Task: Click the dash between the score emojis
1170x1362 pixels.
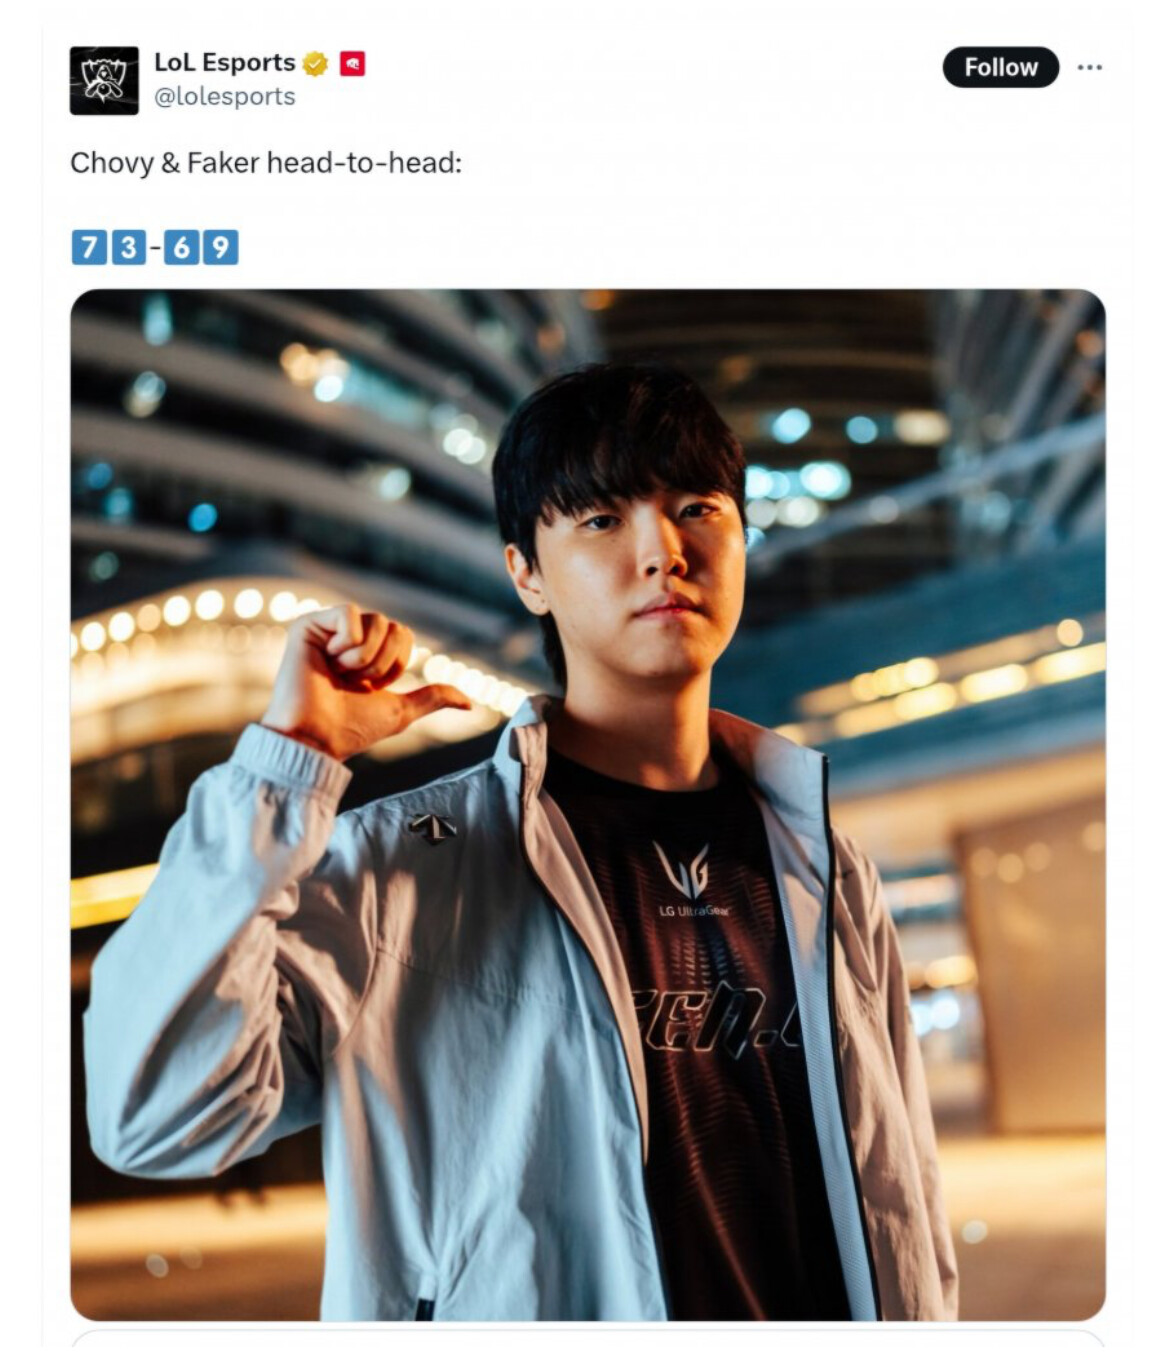Action: click(155, 247)
